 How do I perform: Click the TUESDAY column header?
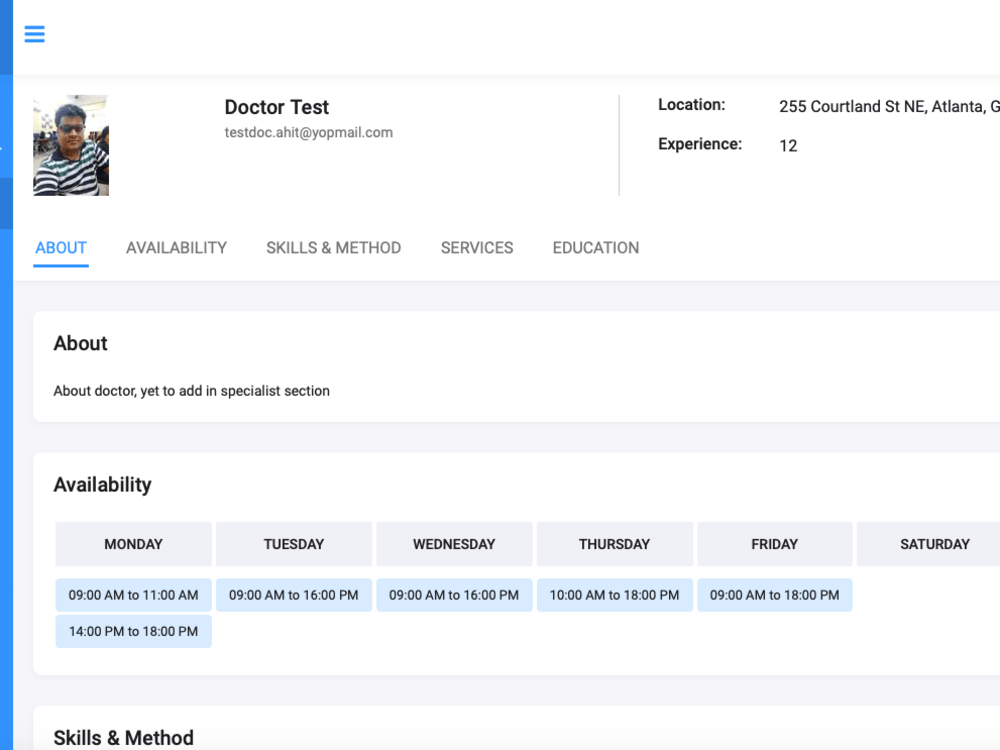tap(294, 544)
